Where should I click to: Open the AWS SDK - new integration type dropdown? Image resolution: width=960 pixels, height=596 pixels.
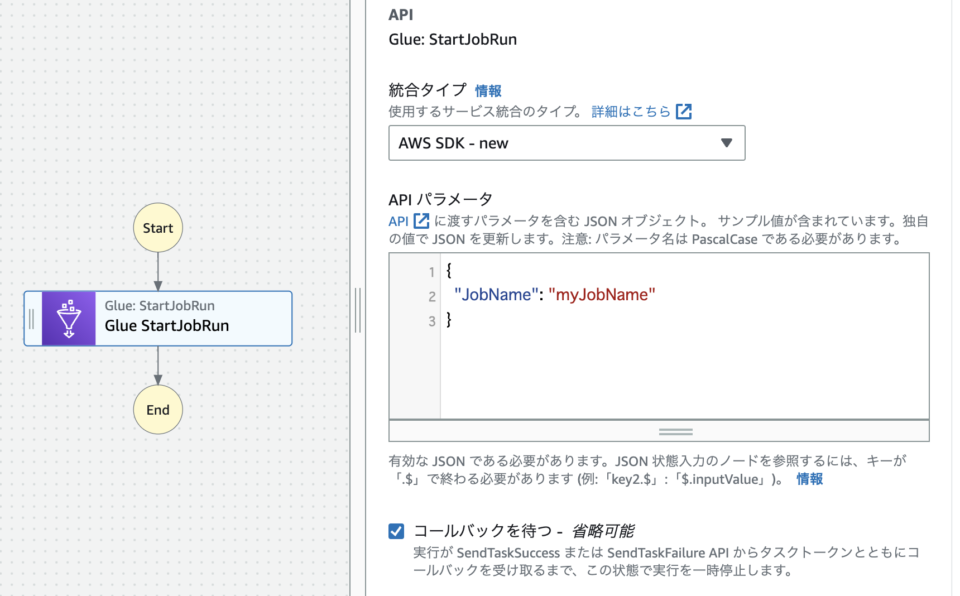pyautogui.click(x=566, y=143)
